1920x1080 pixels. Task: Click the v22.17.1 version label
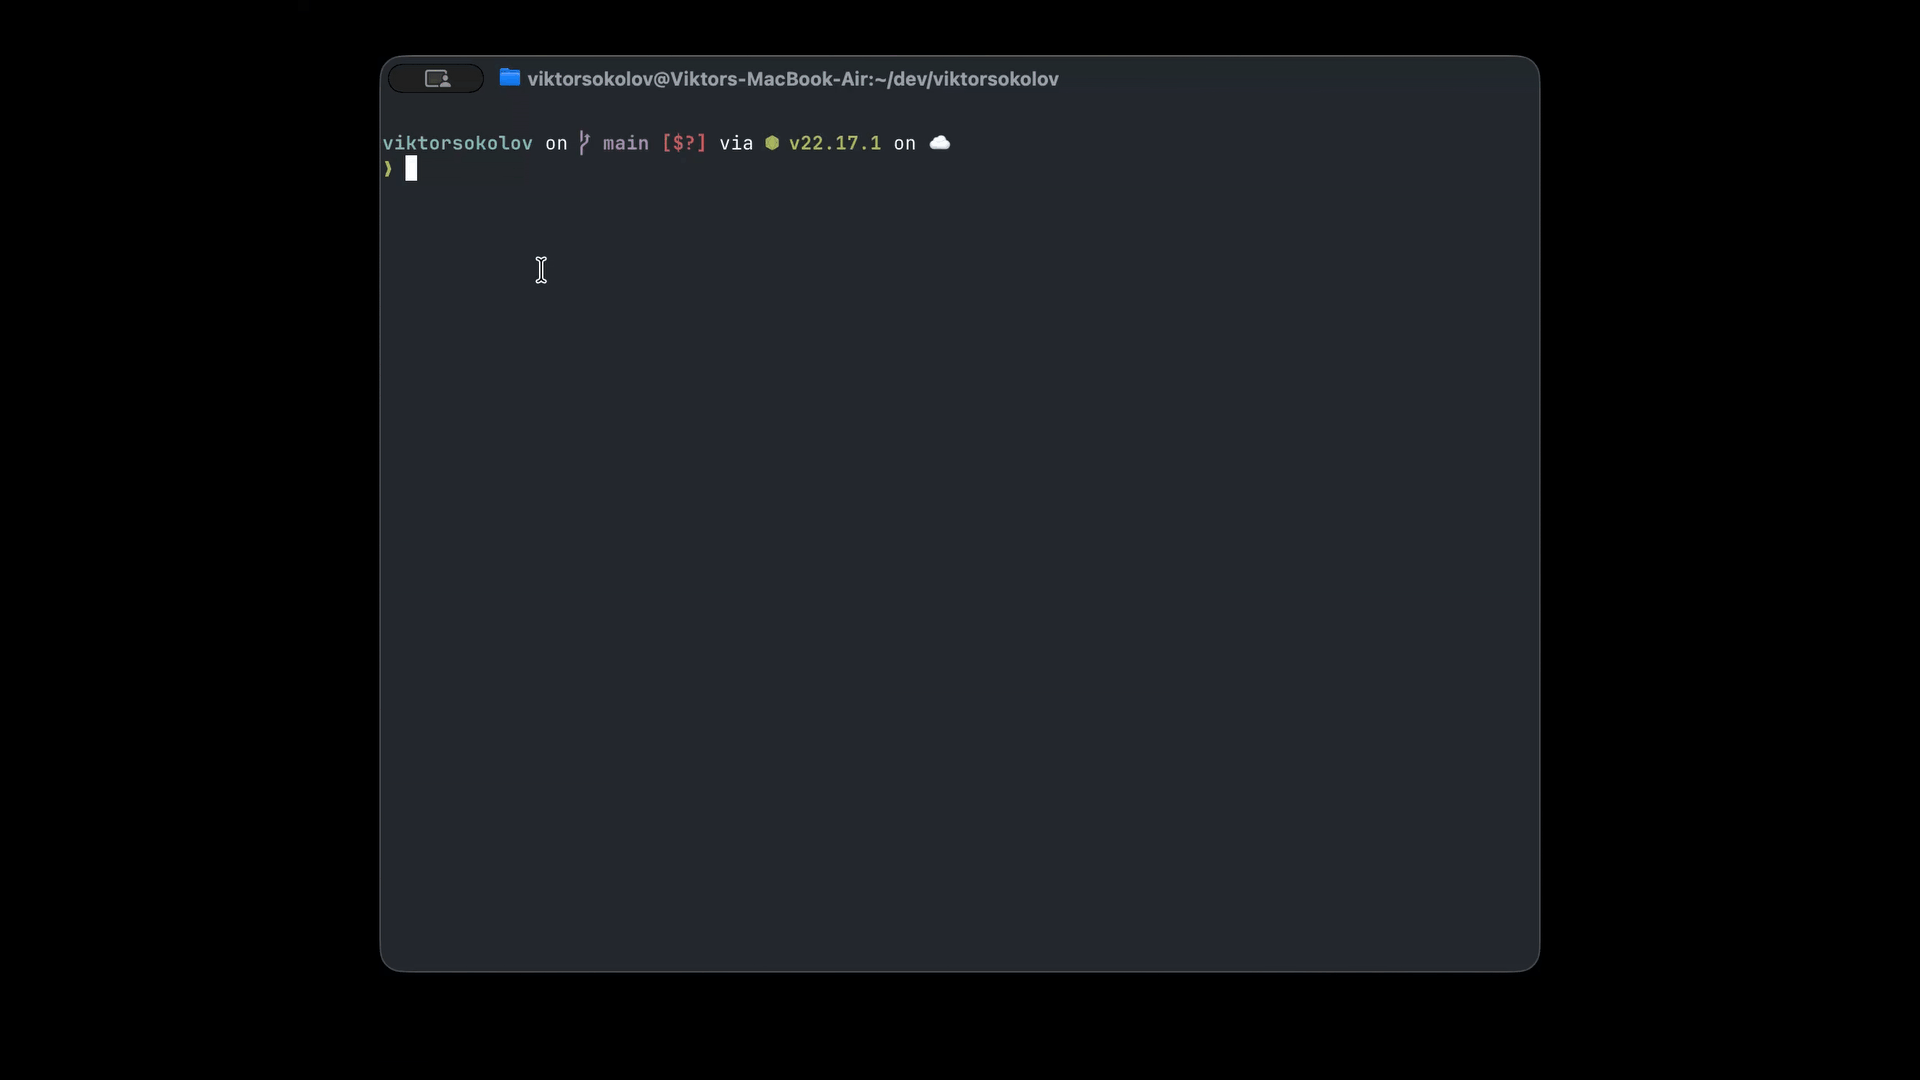[835, 142]
